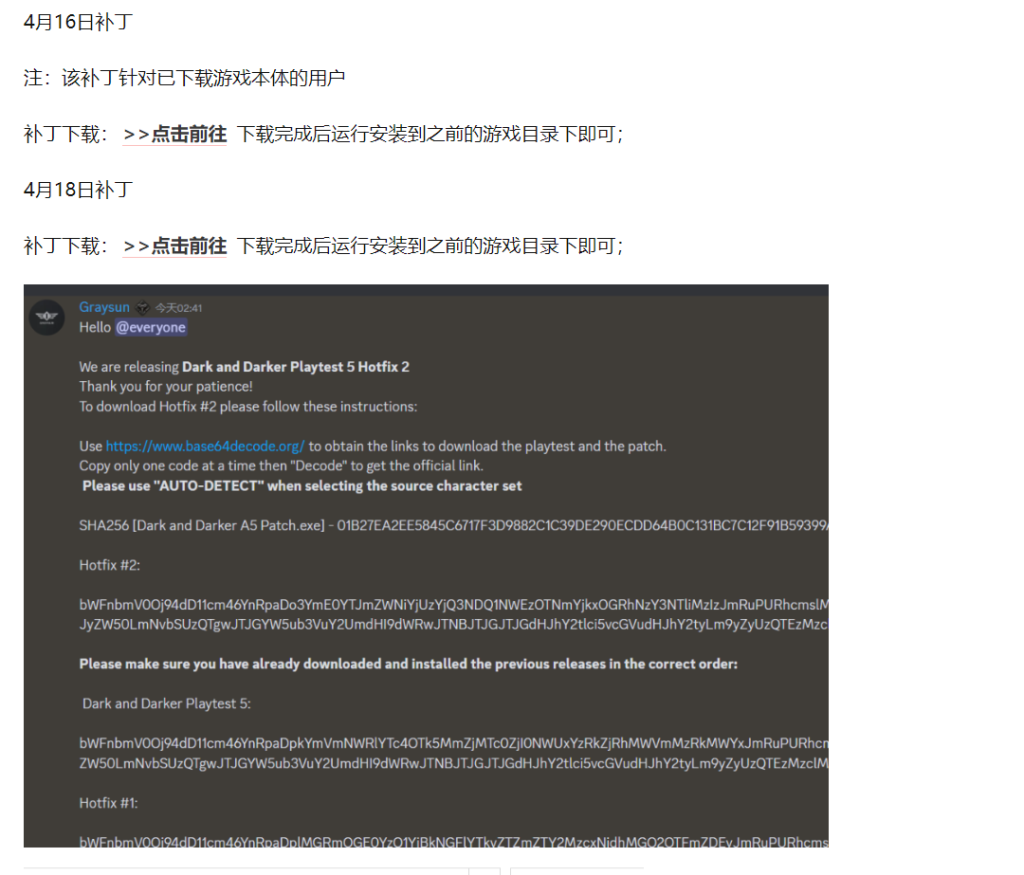Click the 4月18日补丁 heading
Screen dimensions: 1024x875
78,190
